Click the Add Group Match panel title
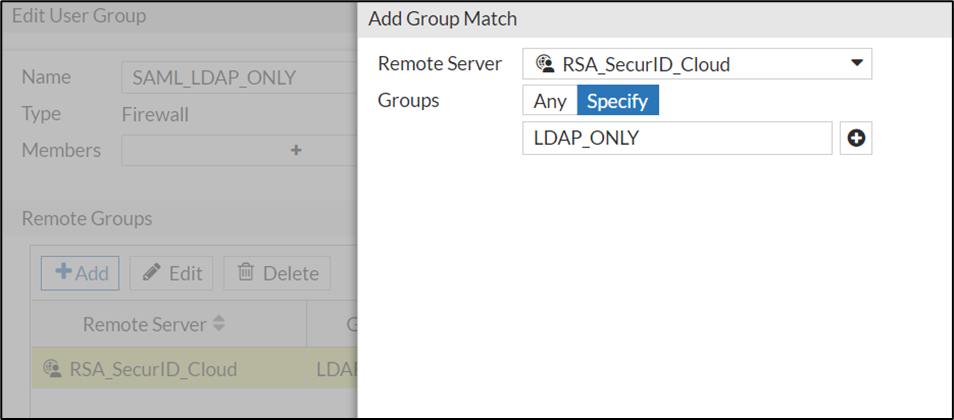Screen dimensions: 954x420 click(442, 18)
